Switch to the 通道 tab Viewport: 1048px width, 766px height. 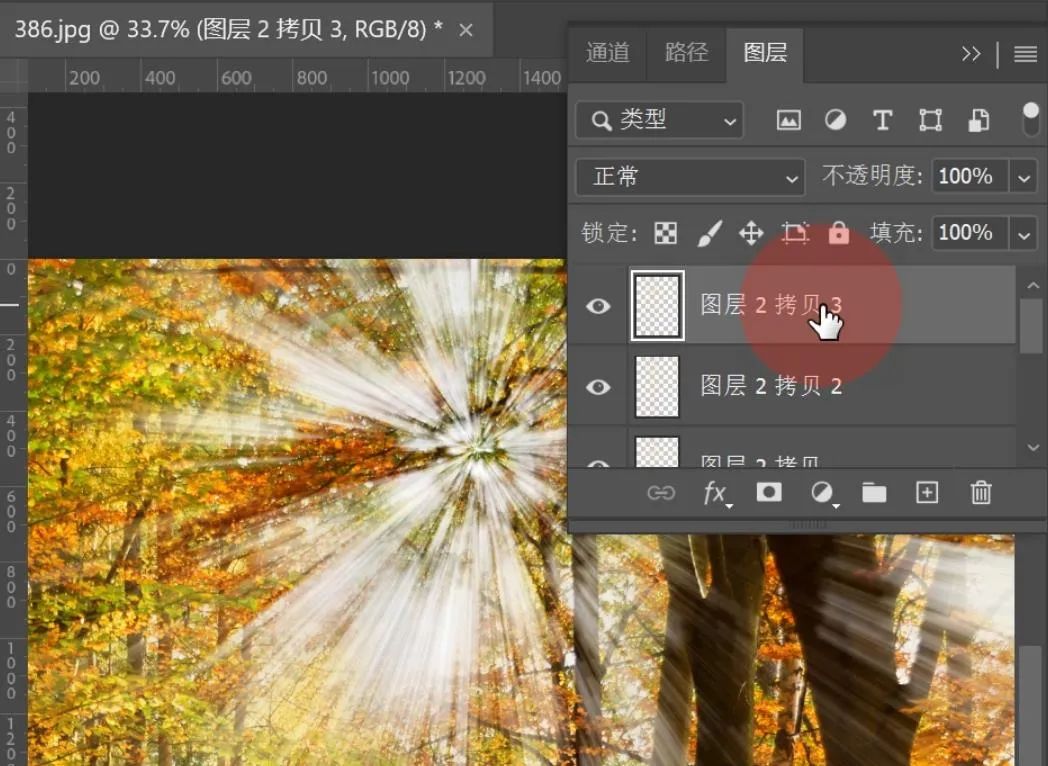coord(608,53)
